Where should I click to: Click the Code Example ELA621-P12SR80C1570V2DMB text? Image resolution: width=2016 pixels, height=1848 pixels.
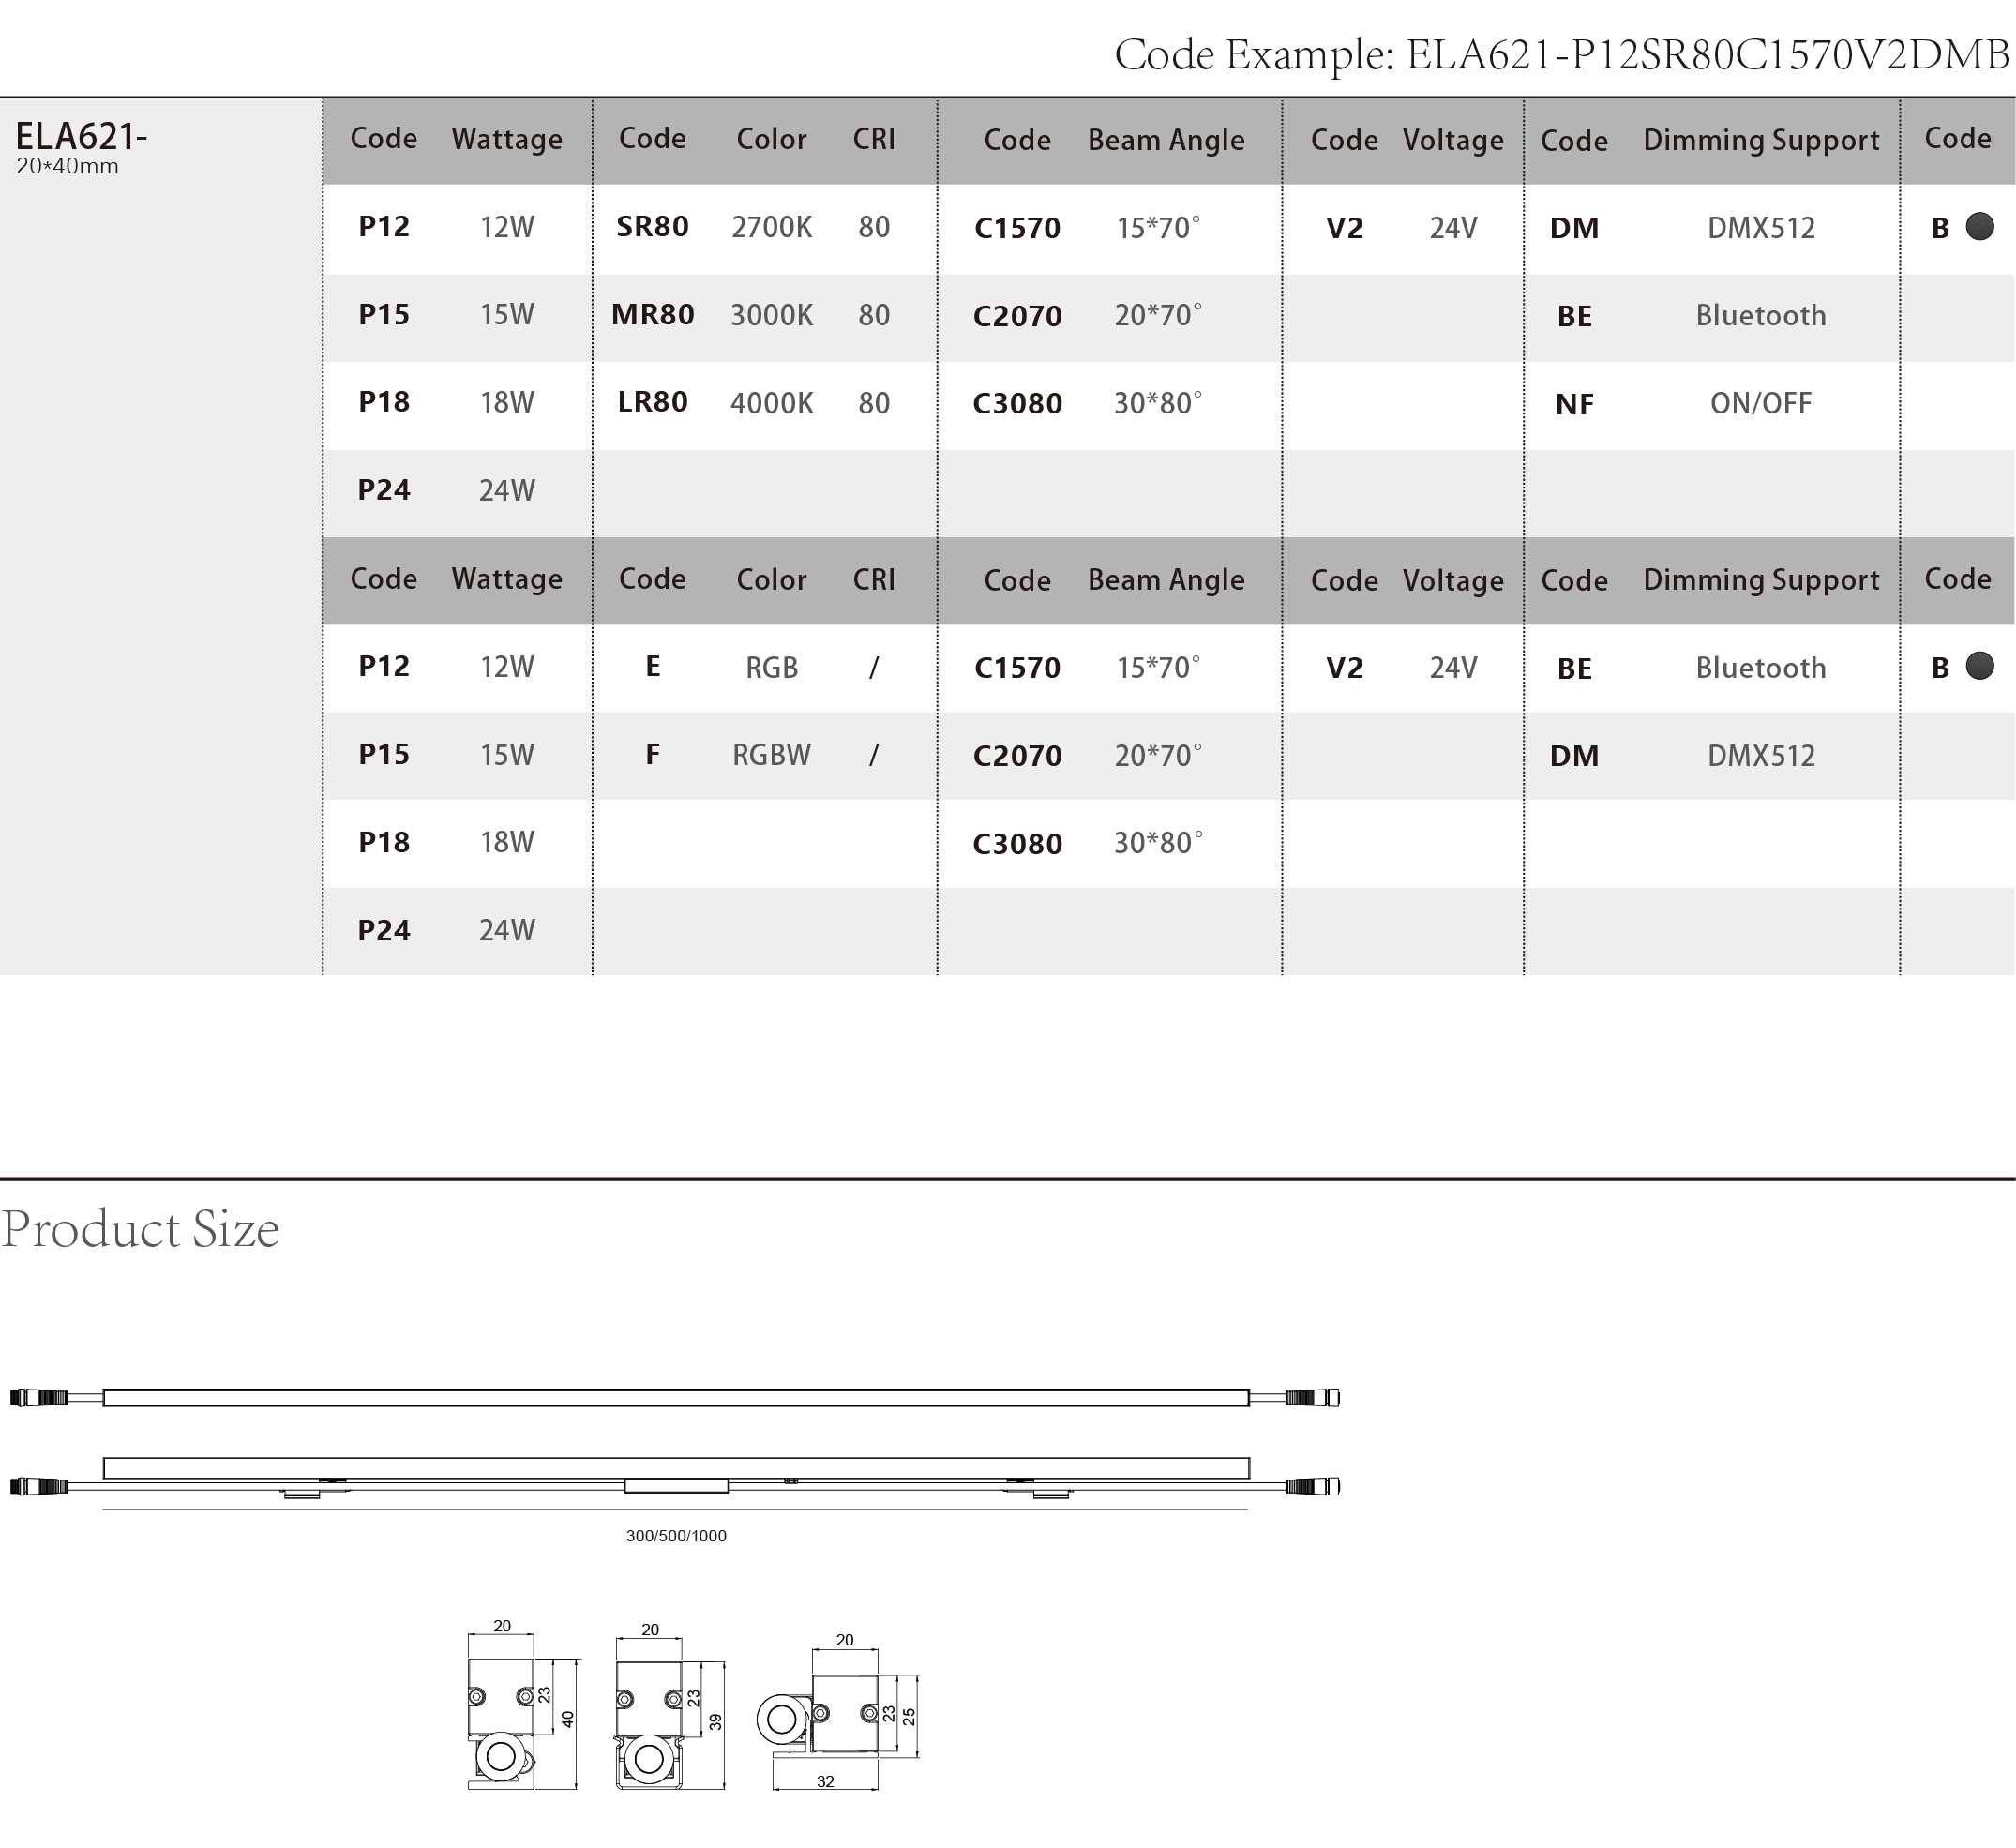(x=1562, y=54)
